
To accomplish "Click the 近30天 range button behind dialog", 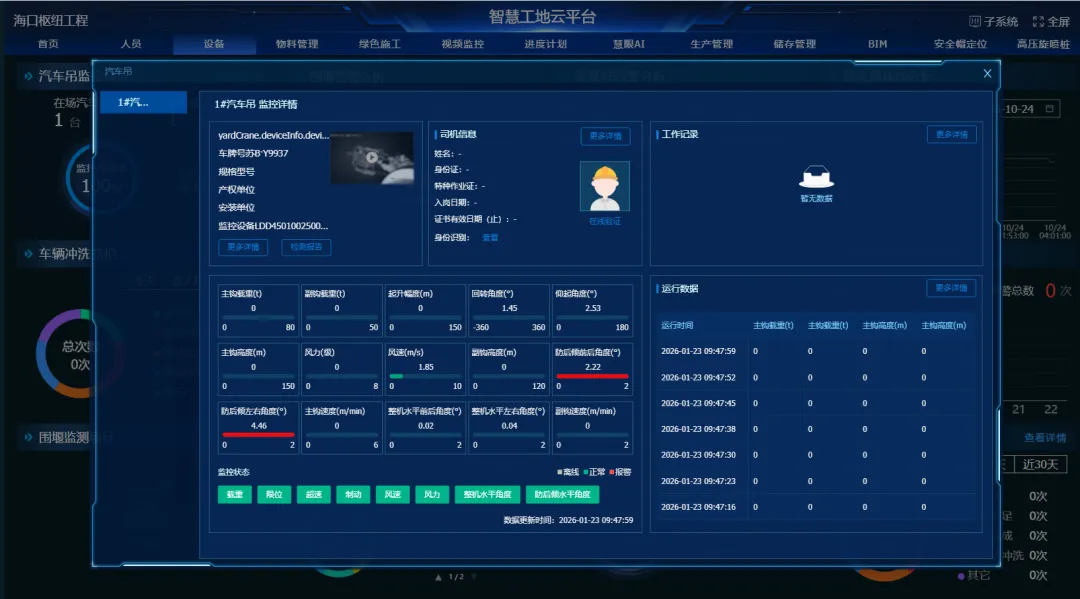I will pos(1040,464).
